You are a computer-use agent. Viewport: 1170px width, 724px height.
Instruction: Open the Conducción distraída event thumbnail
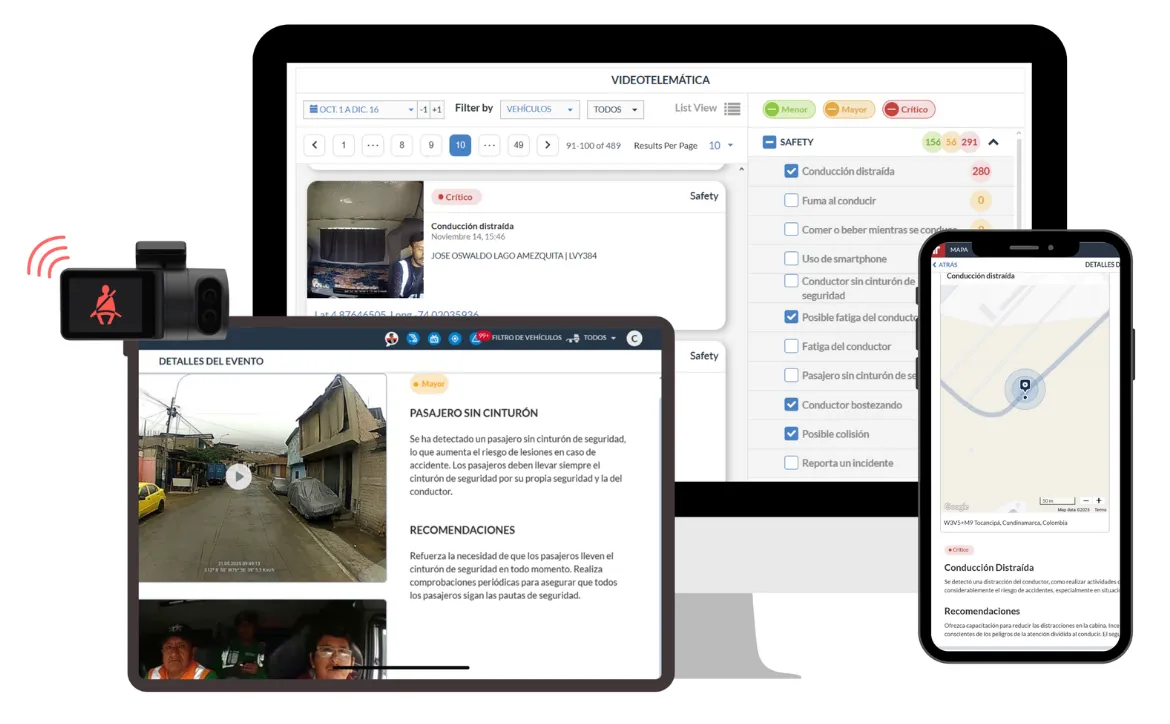365,239
